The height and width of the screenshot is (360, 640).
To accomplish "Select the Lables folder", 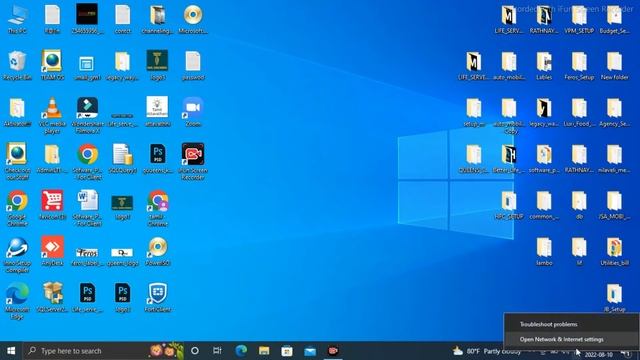I will click(x=544, y=65).
